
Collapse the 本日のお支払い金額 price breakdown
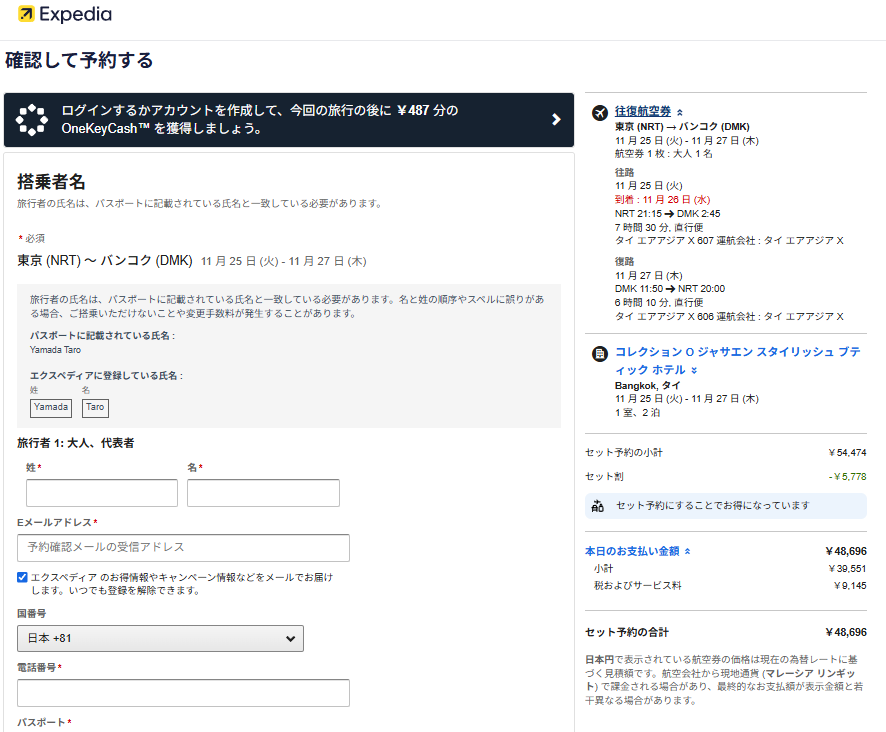click(631, 551)
